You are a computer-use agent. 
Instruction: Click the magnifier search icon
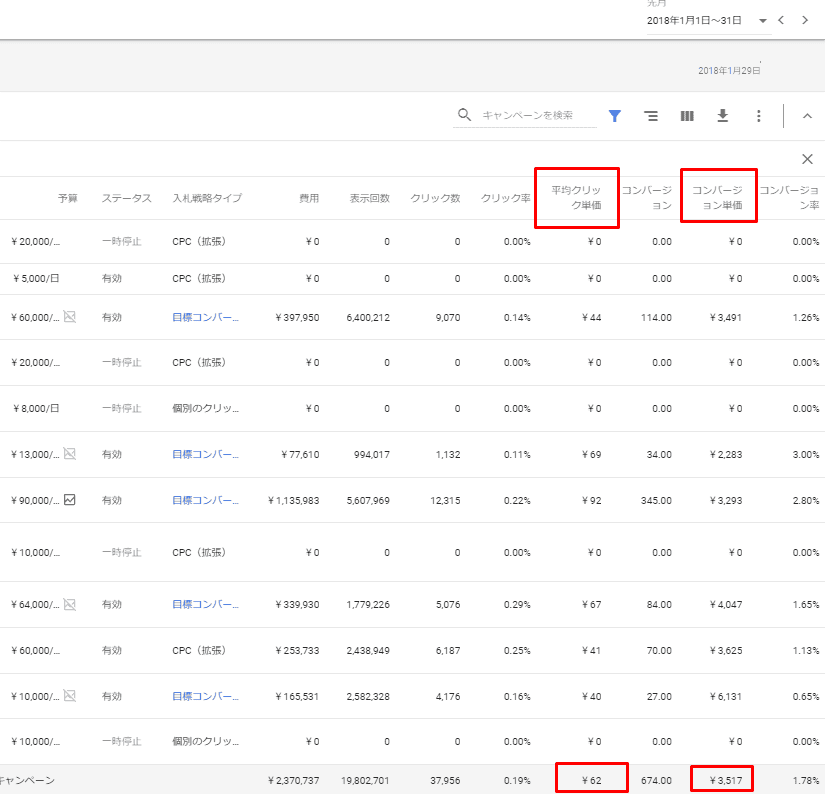tap(464, 115)
